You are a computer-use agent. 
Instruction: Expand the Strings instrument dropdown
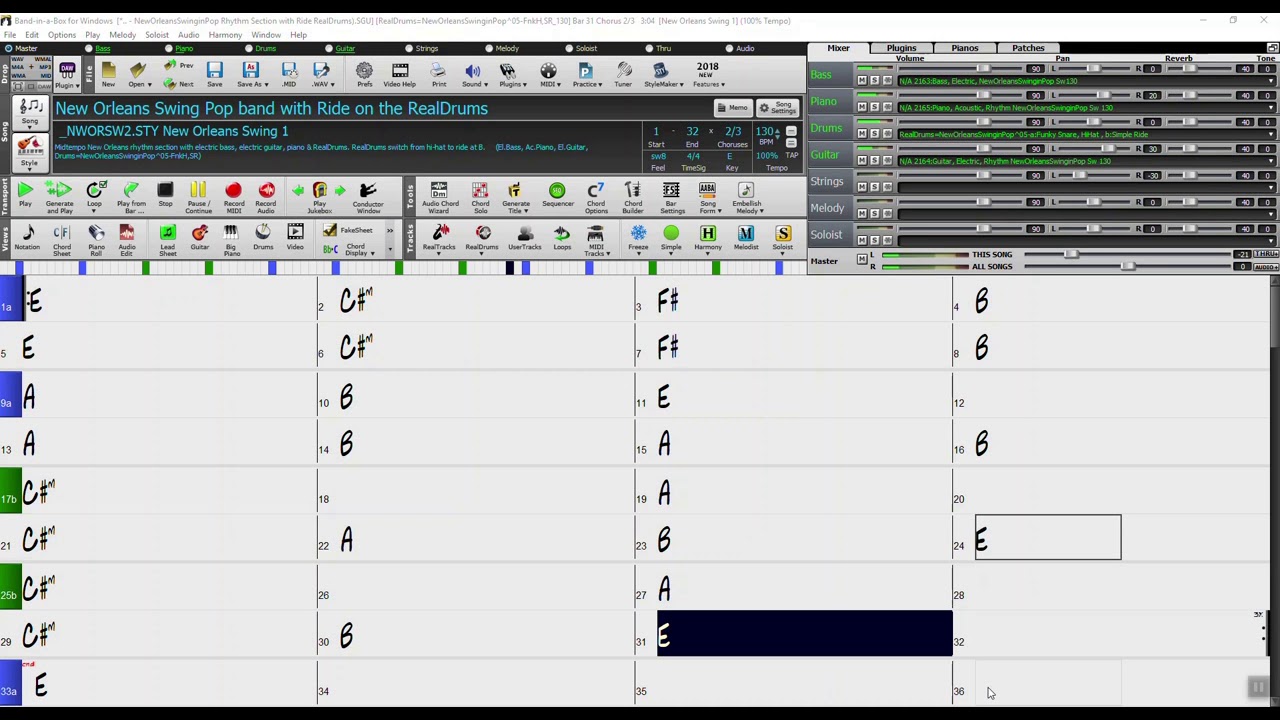[x=1269, y=188]
